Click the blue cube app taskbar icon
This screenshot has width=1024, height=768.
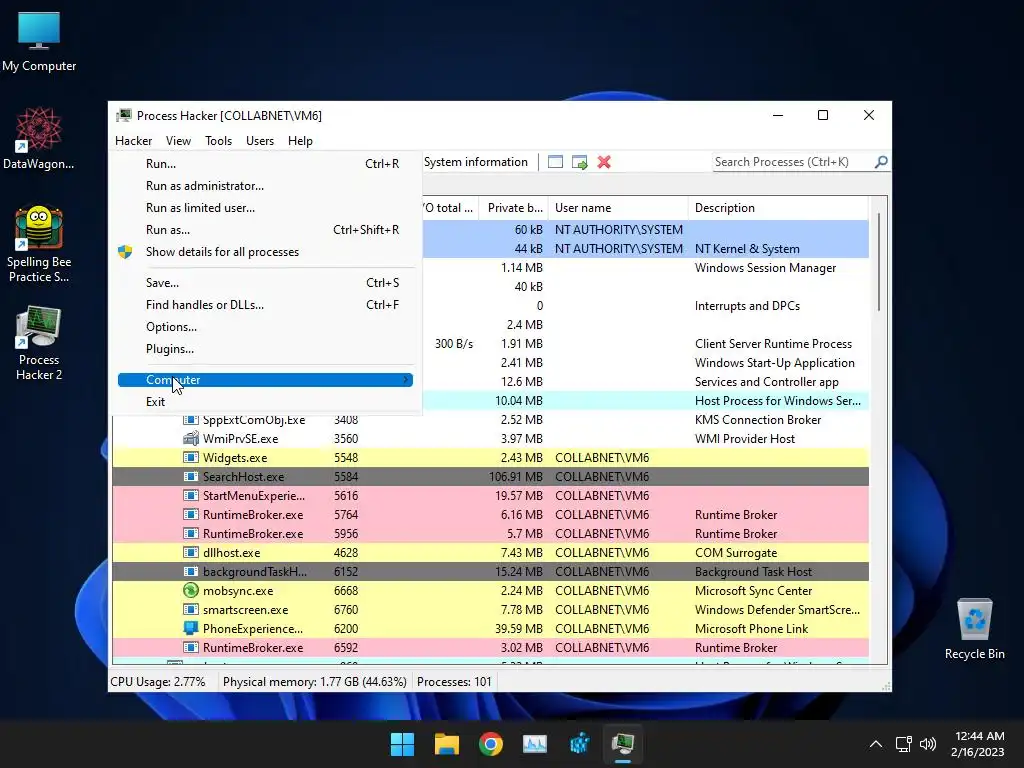point(579,744)
